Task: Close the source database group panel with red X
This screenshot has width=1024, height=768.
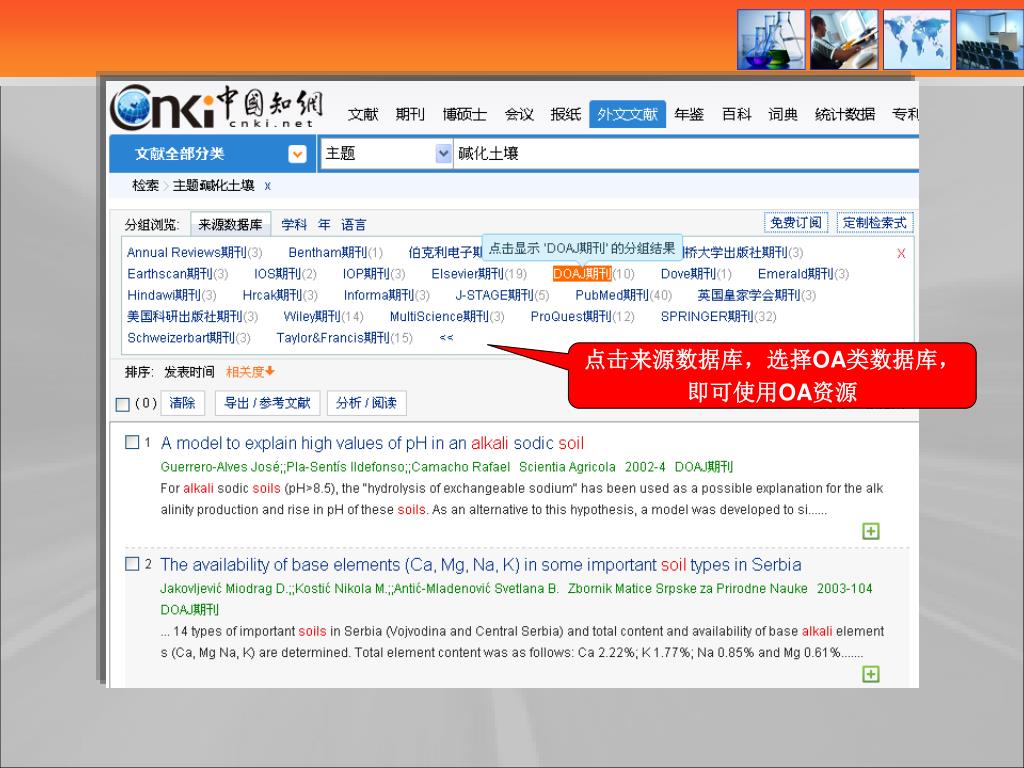Action: pos(901,253)
